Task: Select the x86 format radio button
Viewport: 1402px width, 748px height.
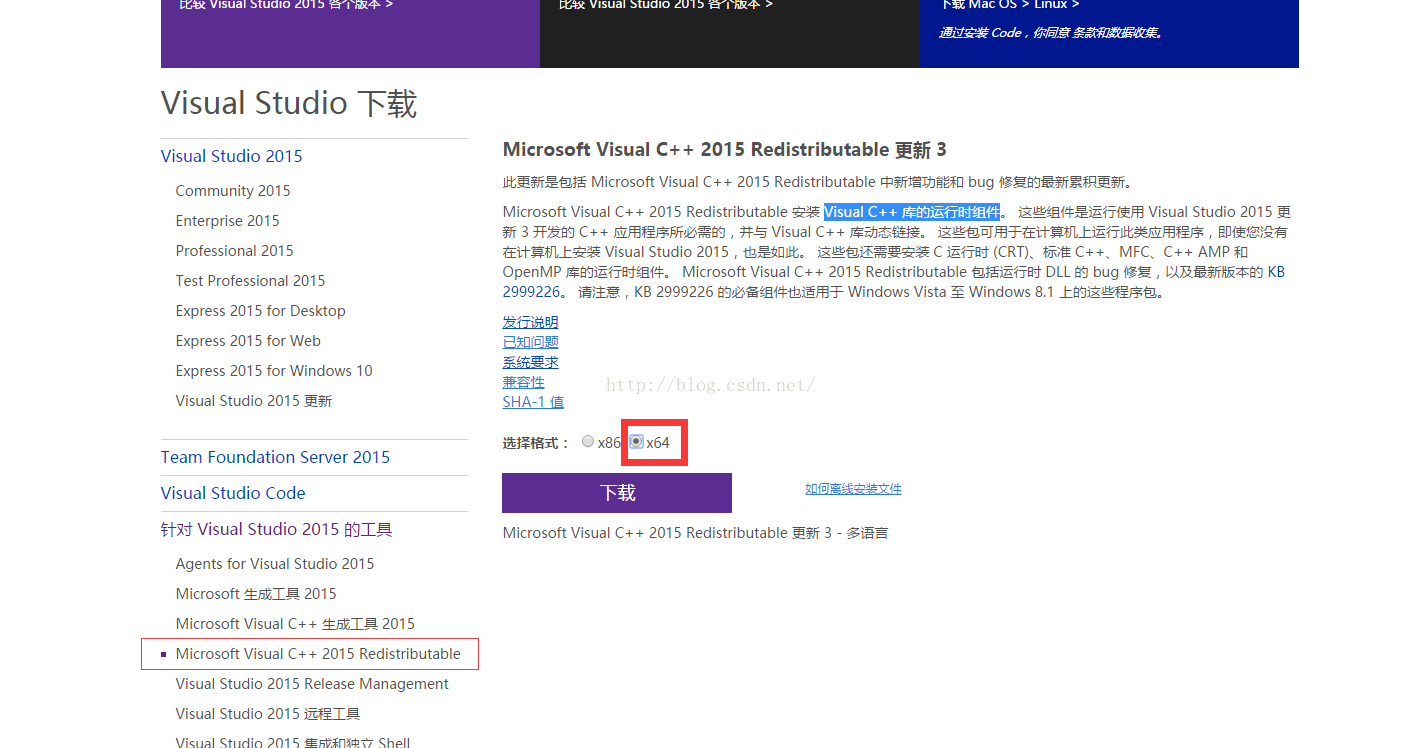Action: click(588, 442)
